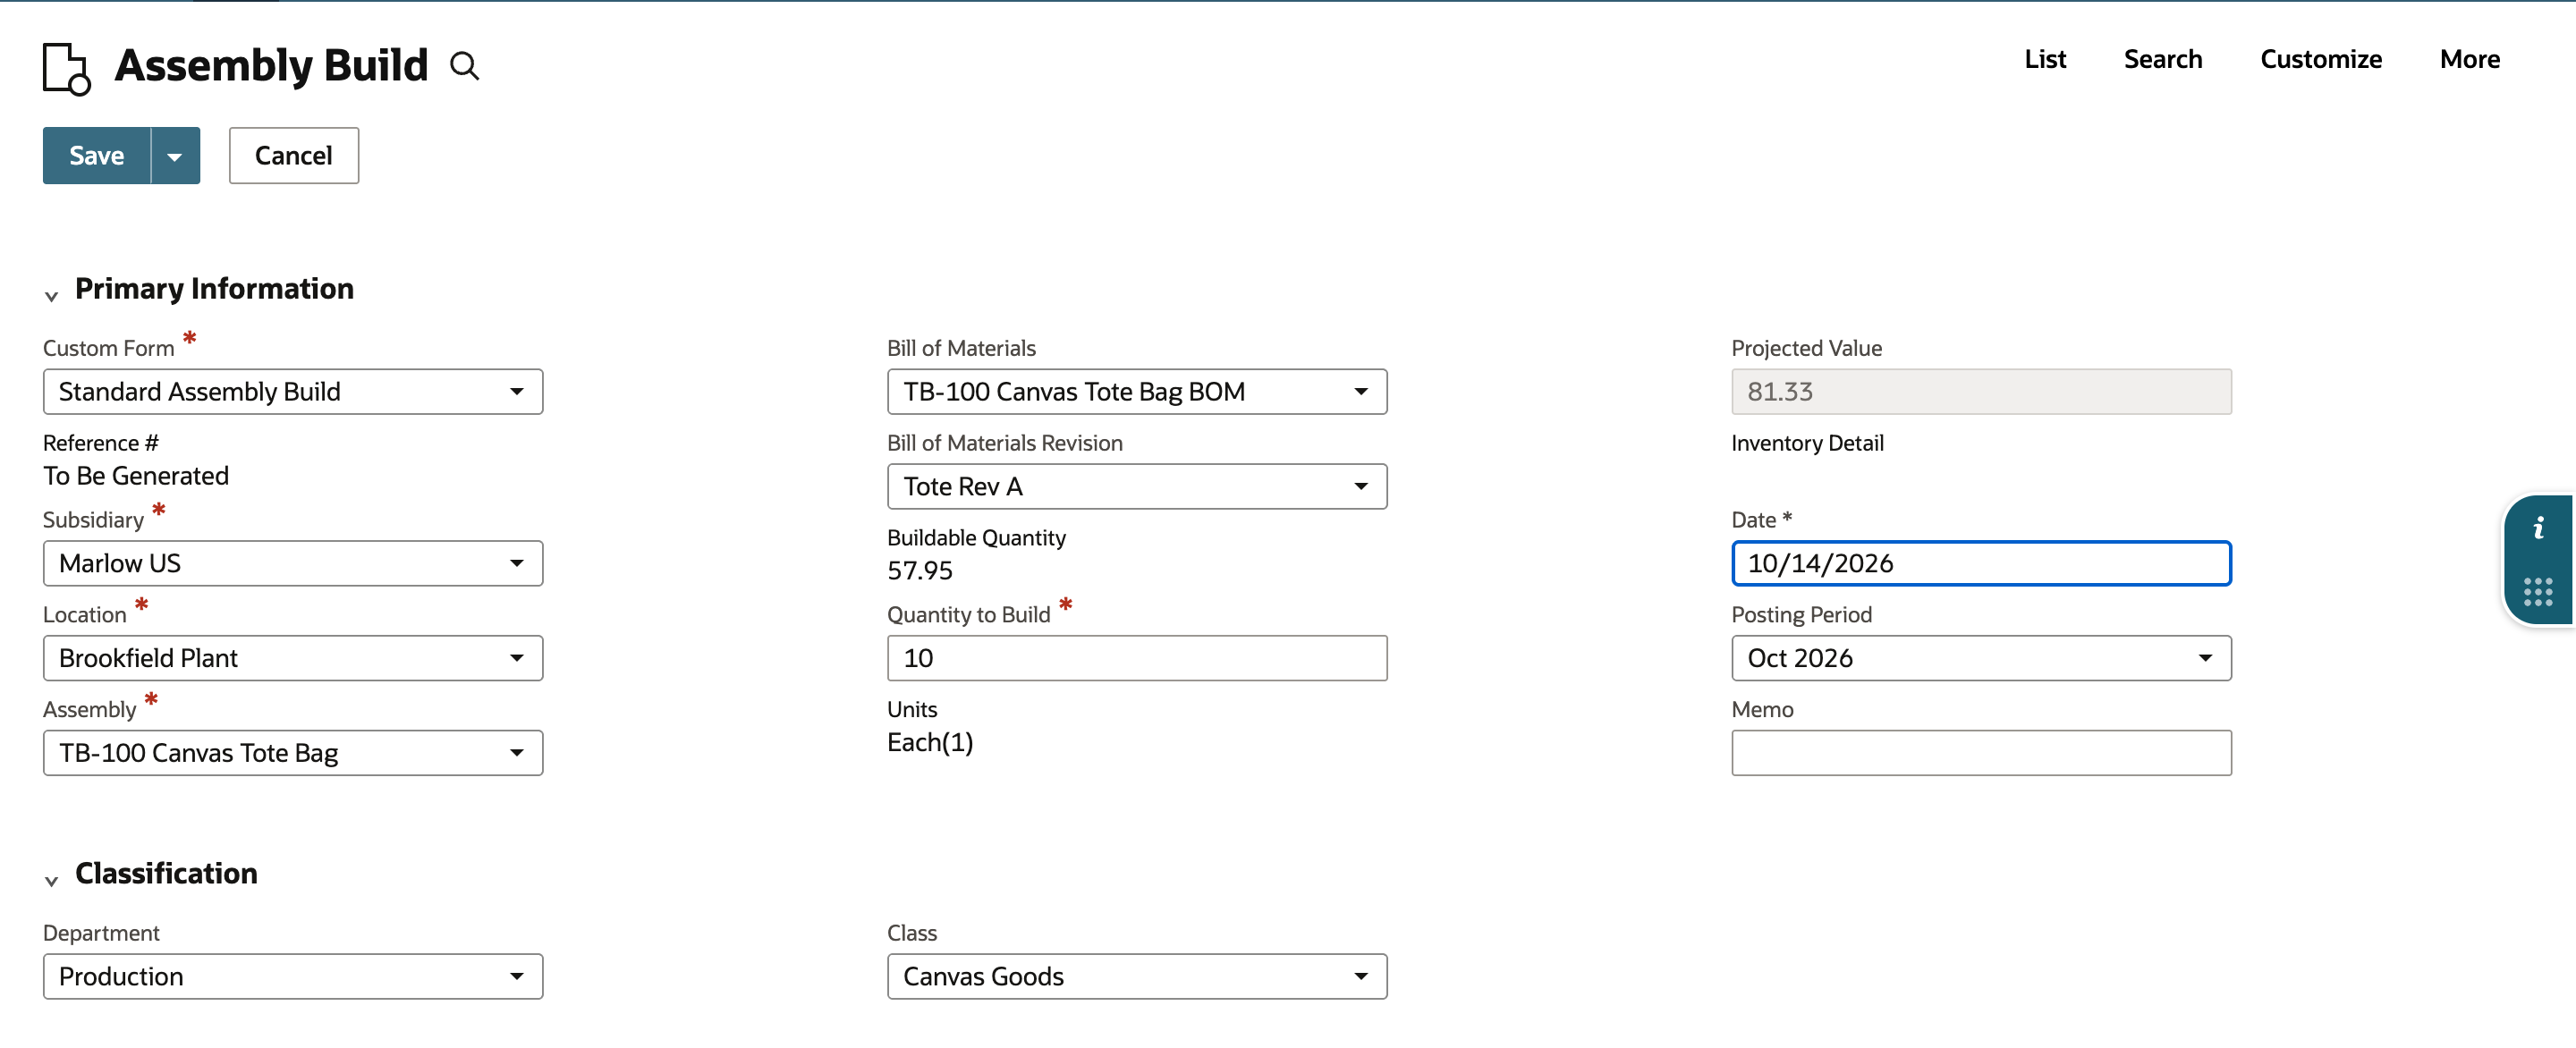
Task: Open the Posting Period dropdown
Action: 1981,658
